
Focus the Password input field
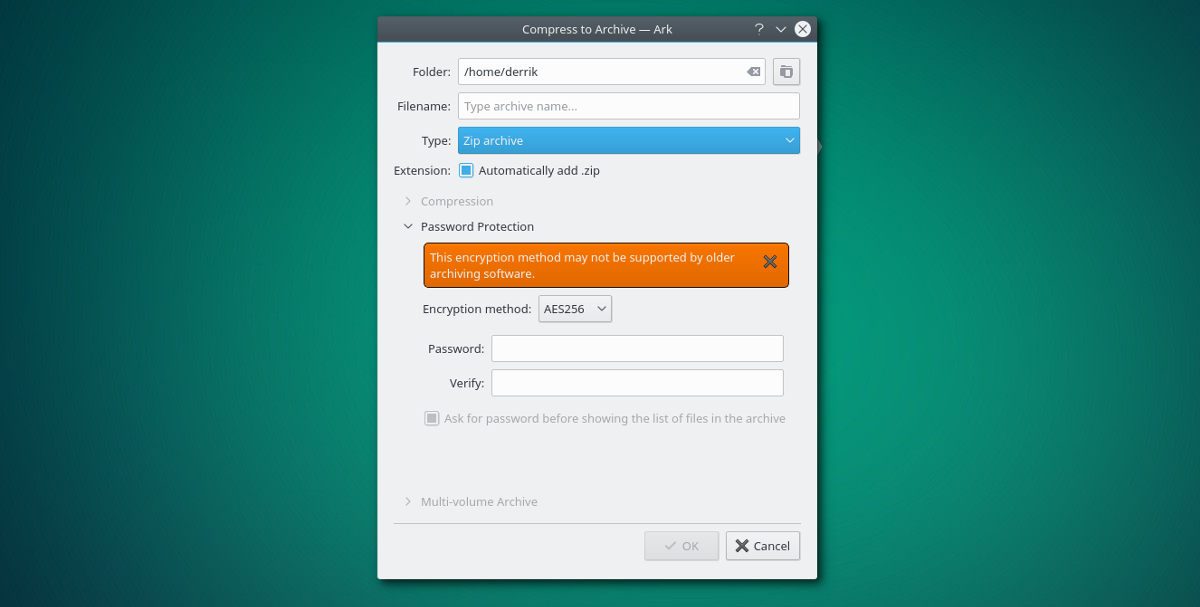click(637, 349)
